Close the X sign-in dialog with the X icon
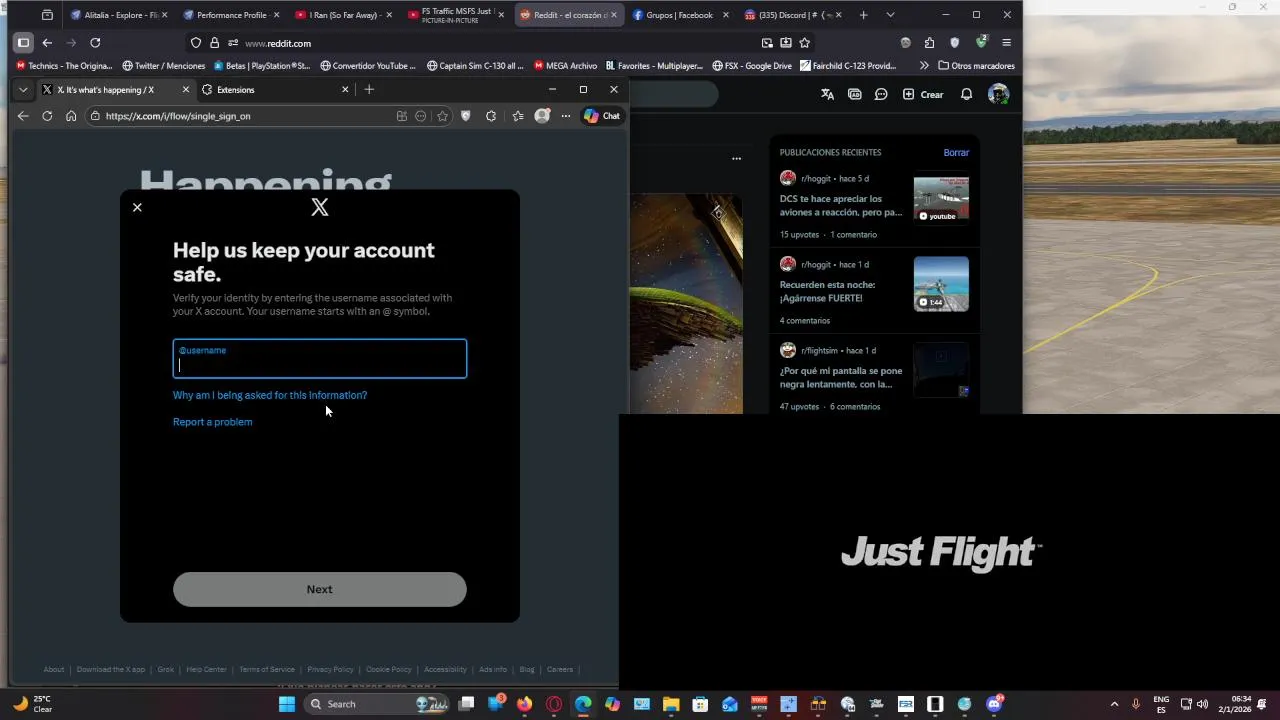This screenshot has height=720, width=1280. click(137, 207)
